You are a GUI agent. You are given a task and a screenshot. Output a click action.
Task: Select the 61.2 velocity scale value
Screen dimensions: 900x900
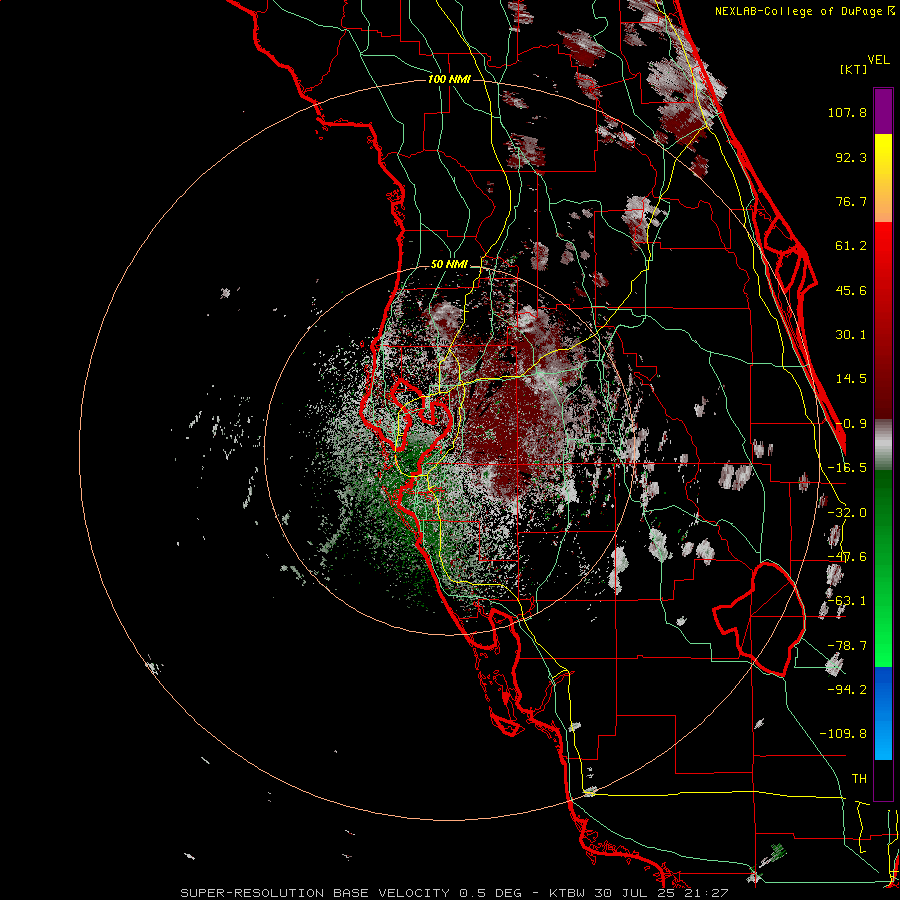[x=851, y=246]
